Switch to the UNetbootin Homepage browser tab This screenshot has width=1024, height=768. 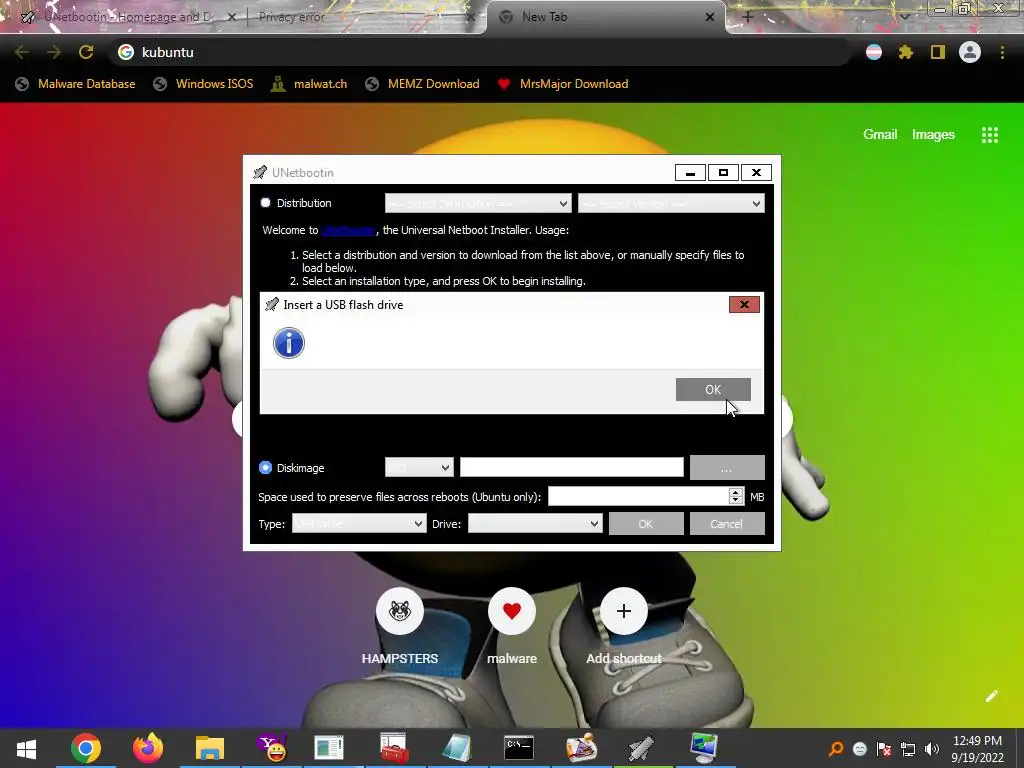point(128,17)
